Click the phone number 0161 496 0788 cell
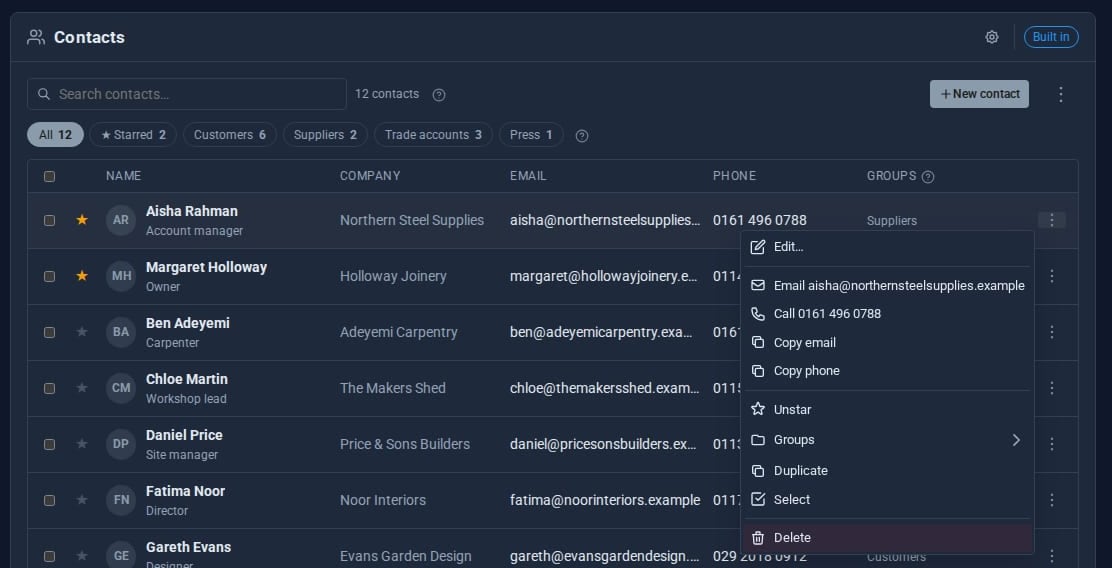 760,221
